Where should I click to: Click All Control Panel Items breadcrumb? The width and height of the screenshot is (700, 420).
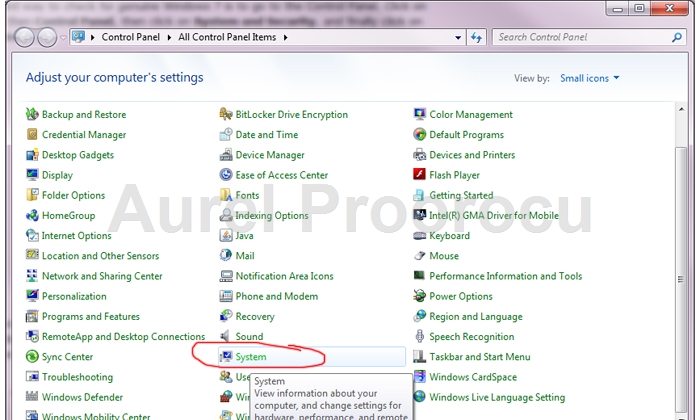coord(227,37)
